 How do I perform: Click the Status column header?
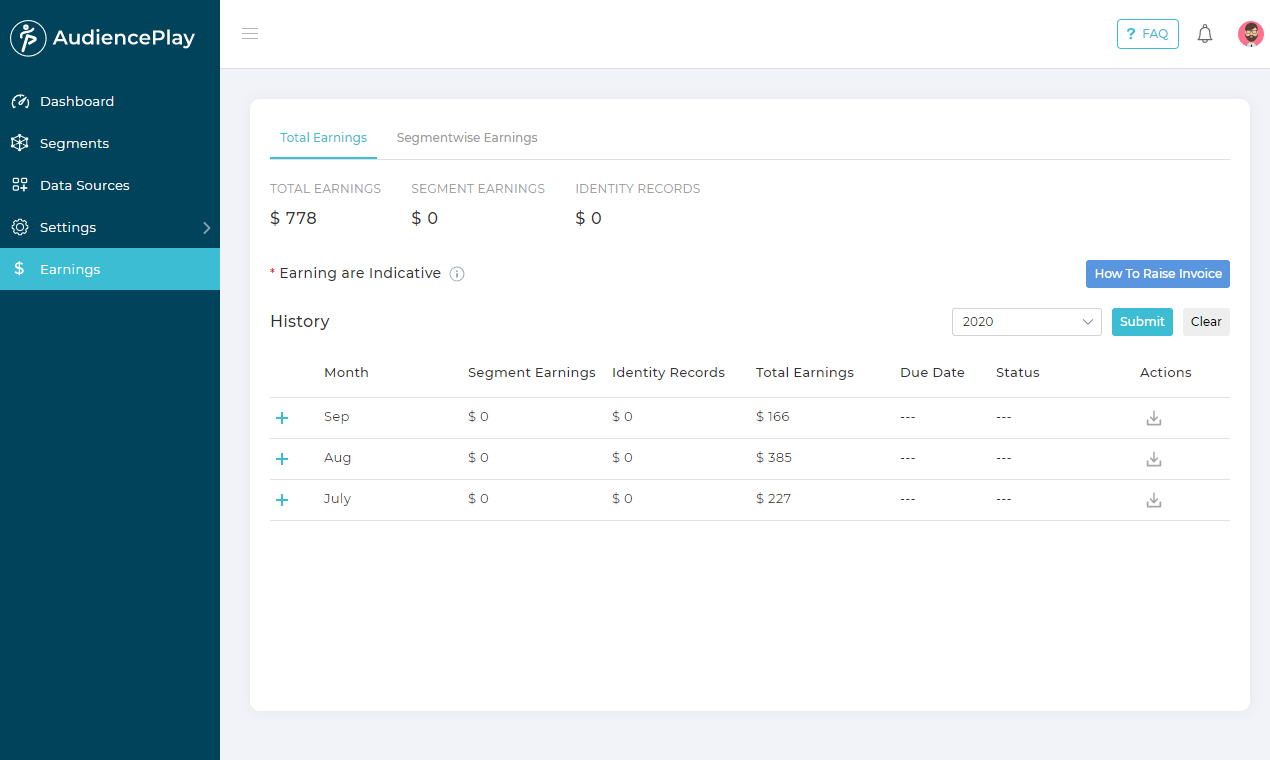tap(1018, 373)
